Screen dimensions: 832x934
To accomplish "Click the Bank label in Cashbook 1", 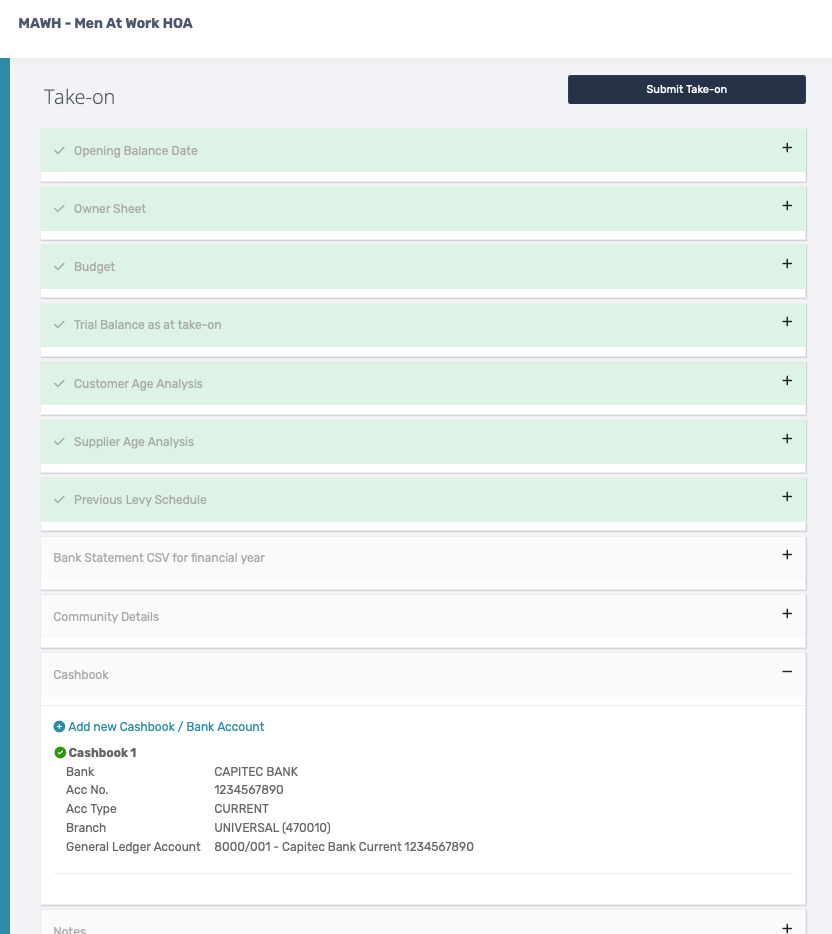I will pyautogui.click(x=80, y=771).
